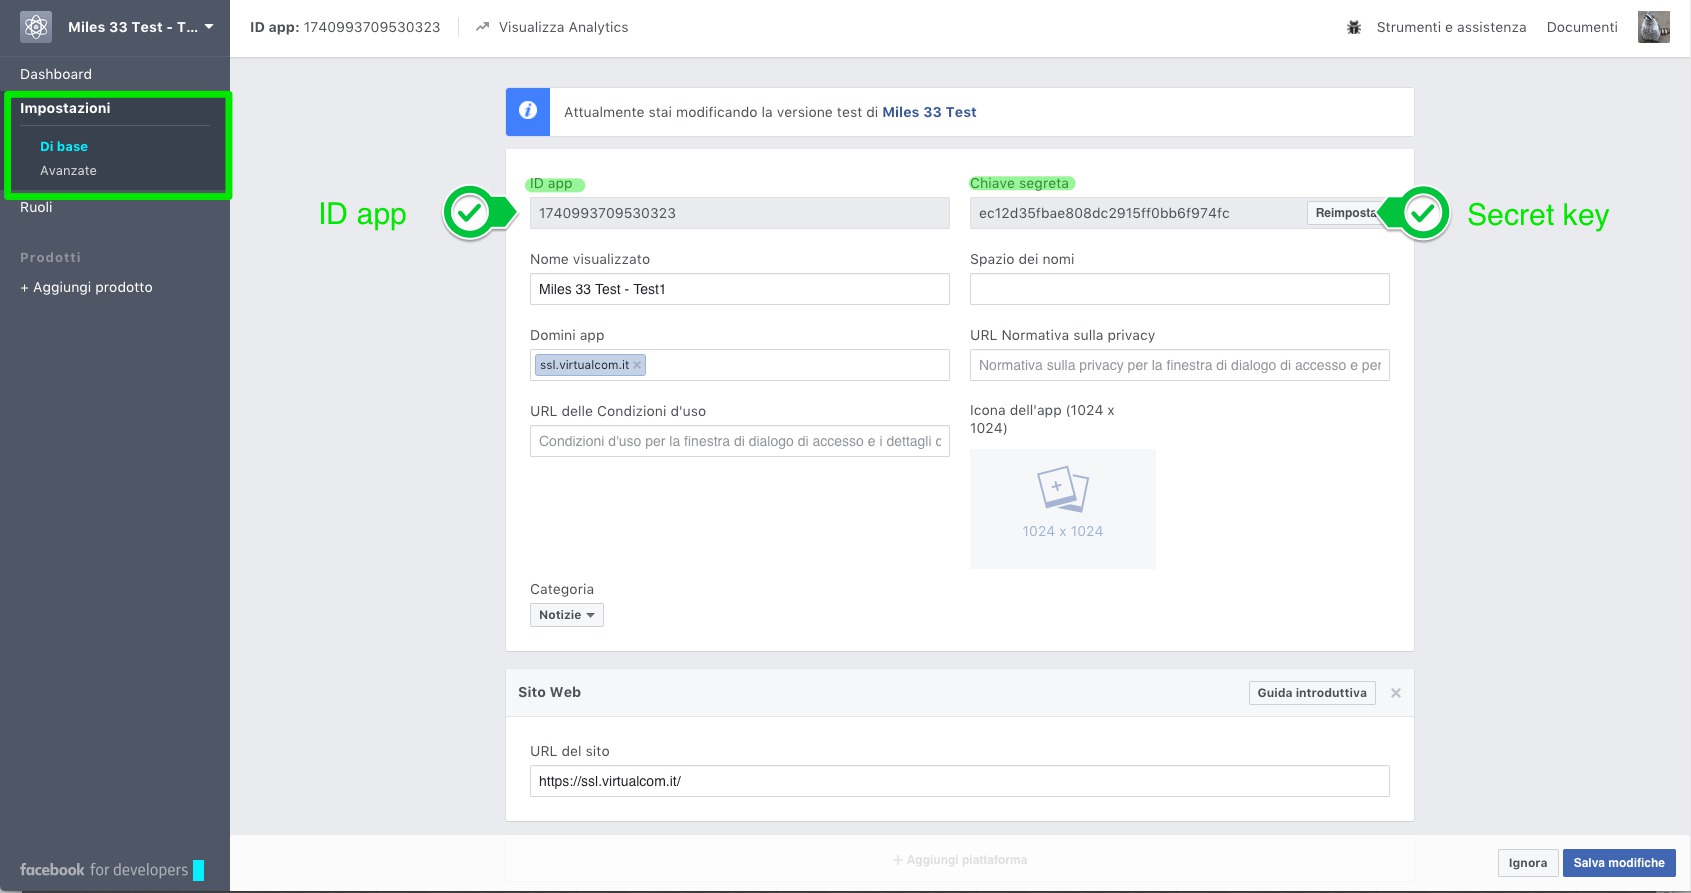Click Aggiungi prodotto in sidebar

[x=87, y=287]
